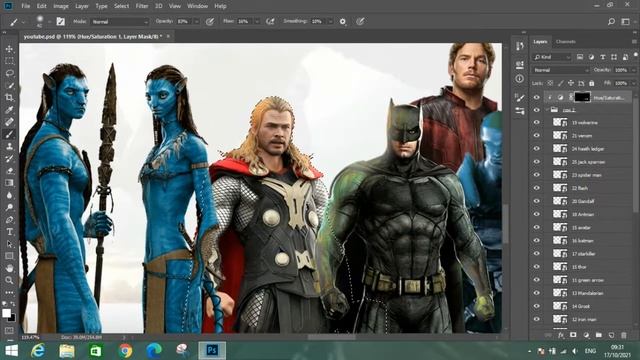The image size is (640, 360).
Task: Hide the Gandalf layer
Action: coord(536,201)
